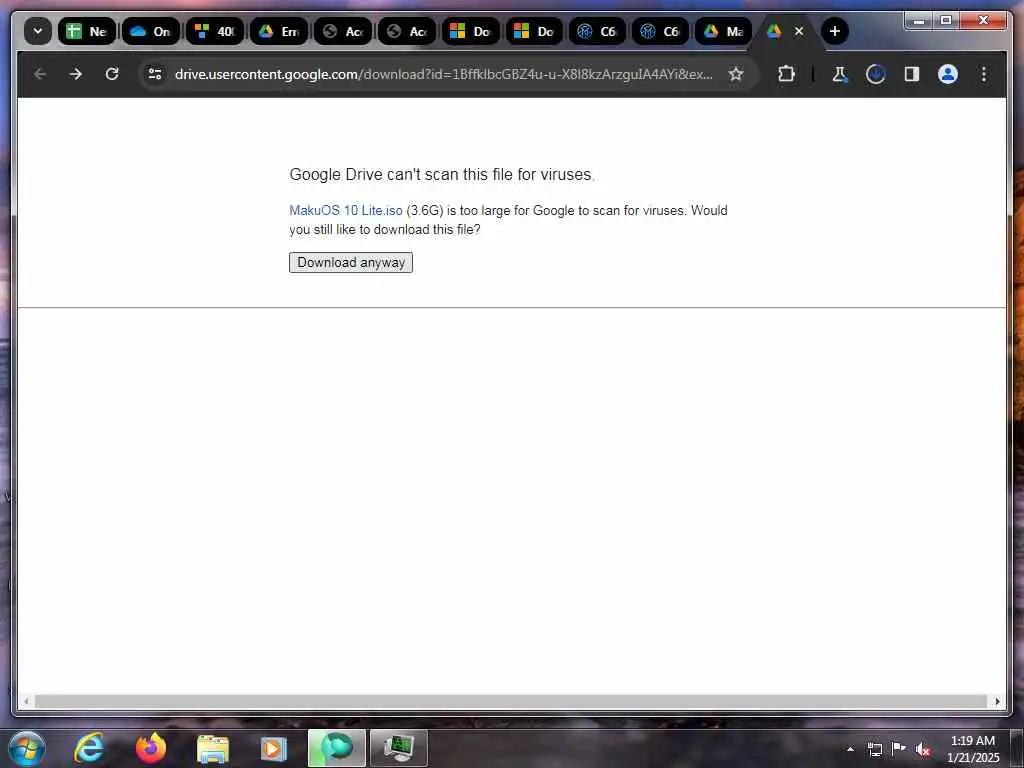Switch to the first Microsoft 'Do' tab
The image size is (1024, 768).
pos(471,31)
